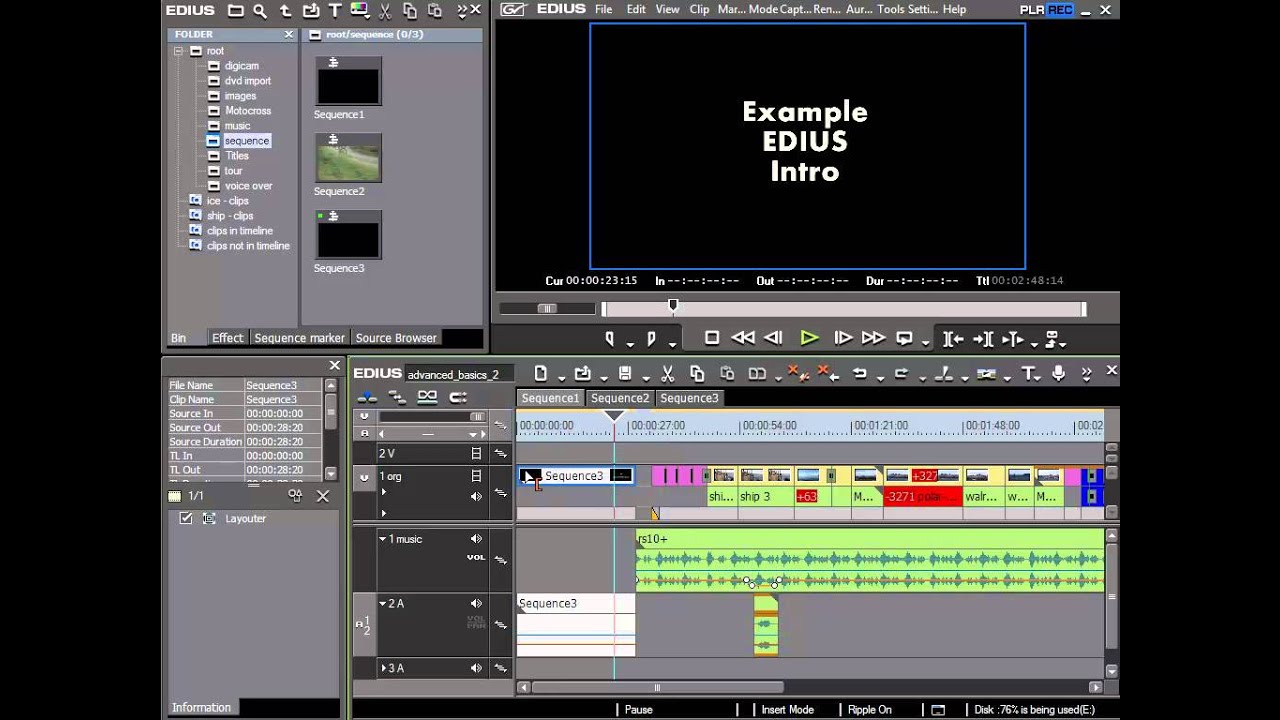1280x720 pixels.
Task: Click the Copy icon in timeline toolbar
Action: click(x=697, y=374)
